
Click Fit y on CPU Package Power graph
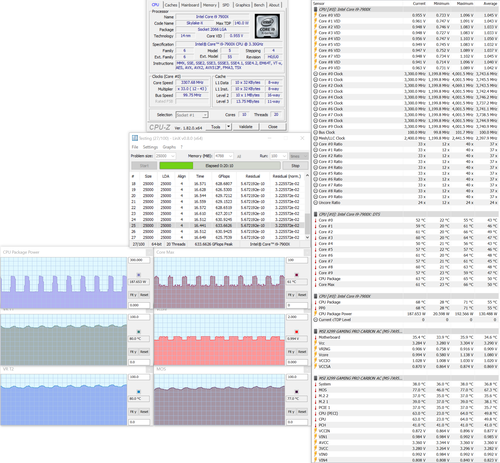tap(133, 295)
